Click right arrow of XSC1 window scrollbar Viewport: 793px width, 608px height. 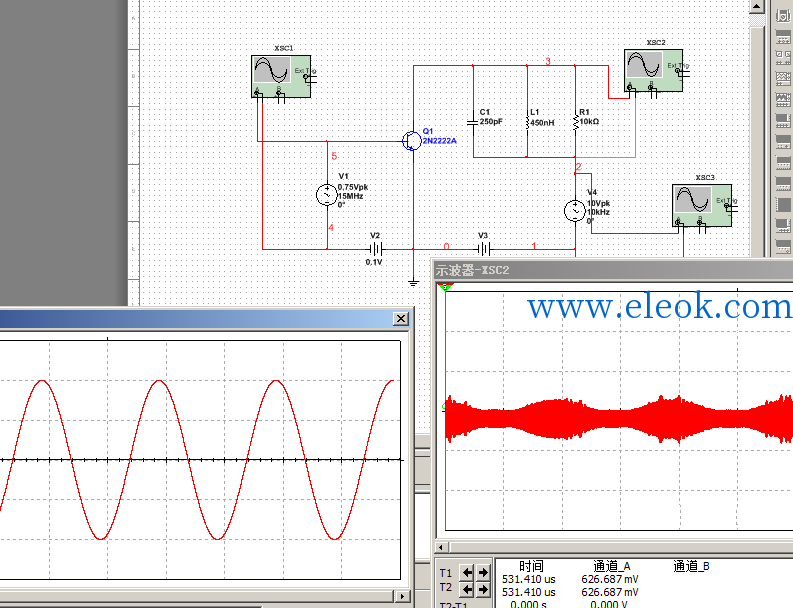402,596
